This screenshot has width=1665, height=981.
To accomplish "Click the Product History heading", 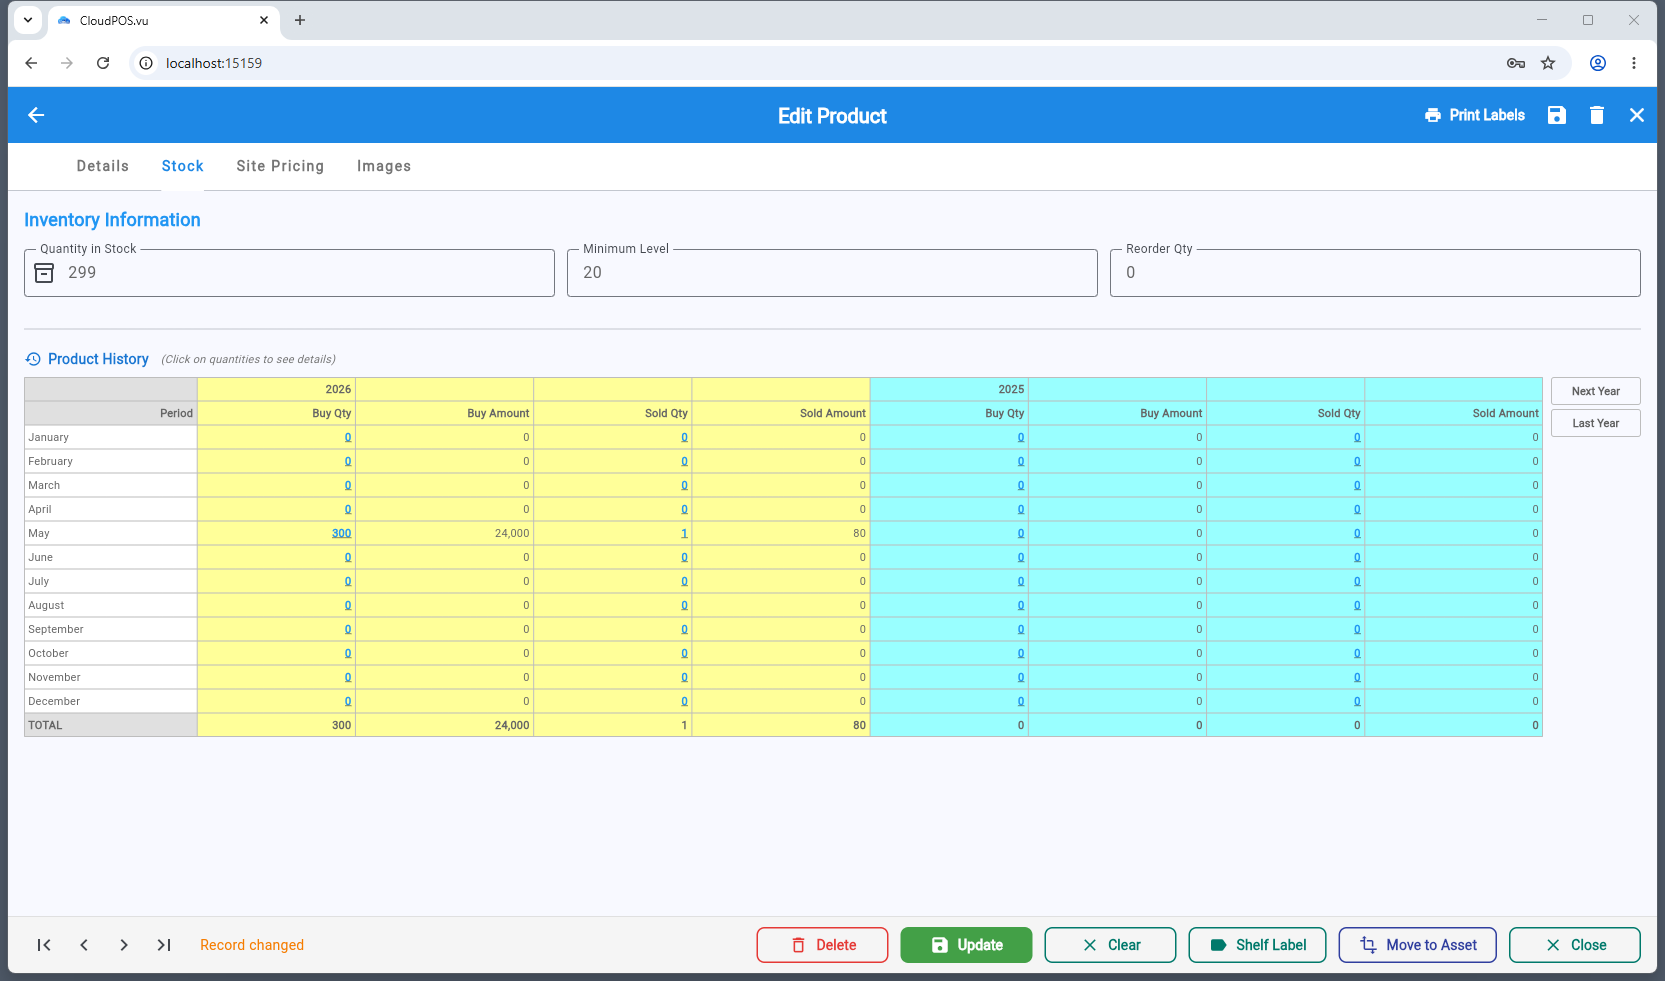I will [98, 359].
